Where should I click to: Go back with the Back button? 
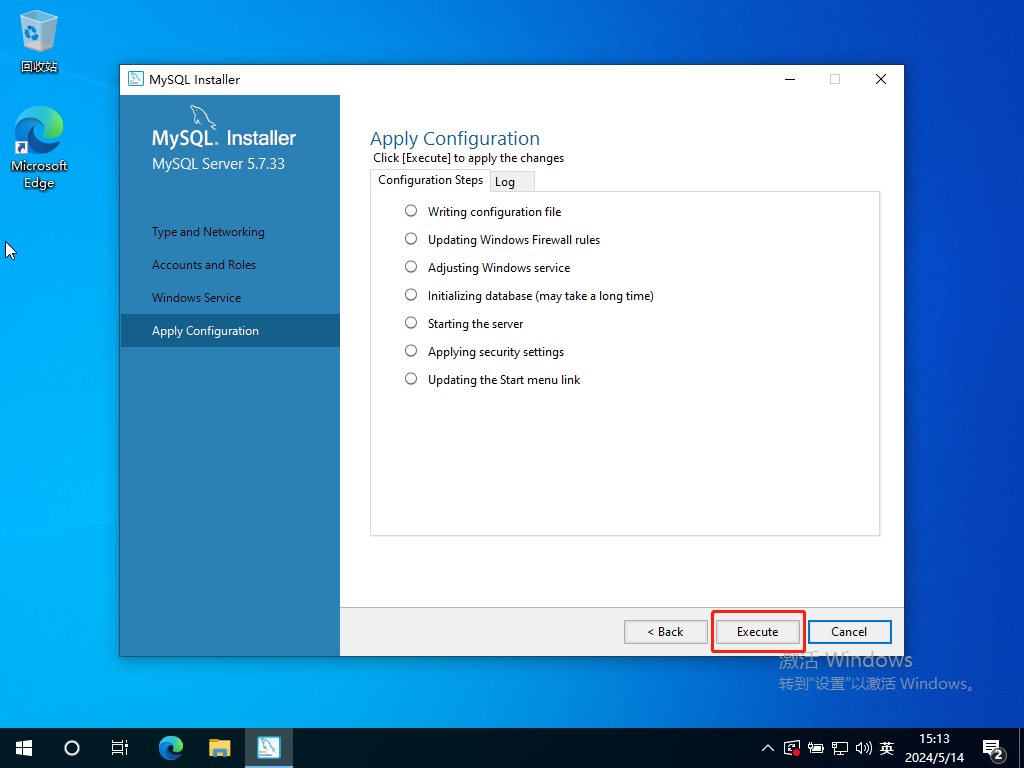click(665, 632)
